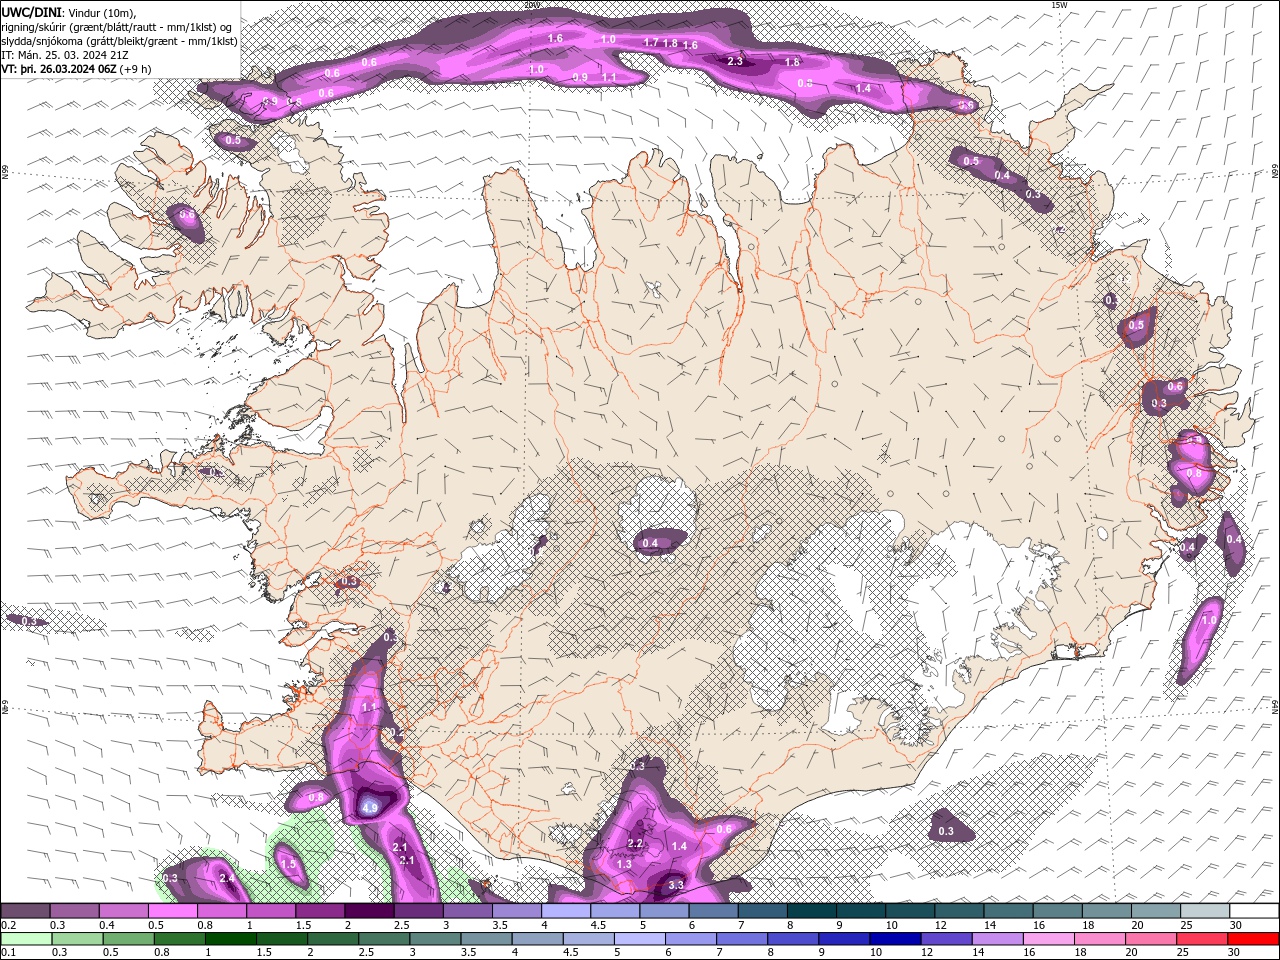
Task: Click the 15W longitude label
Action: click(x=1059, y=5)
